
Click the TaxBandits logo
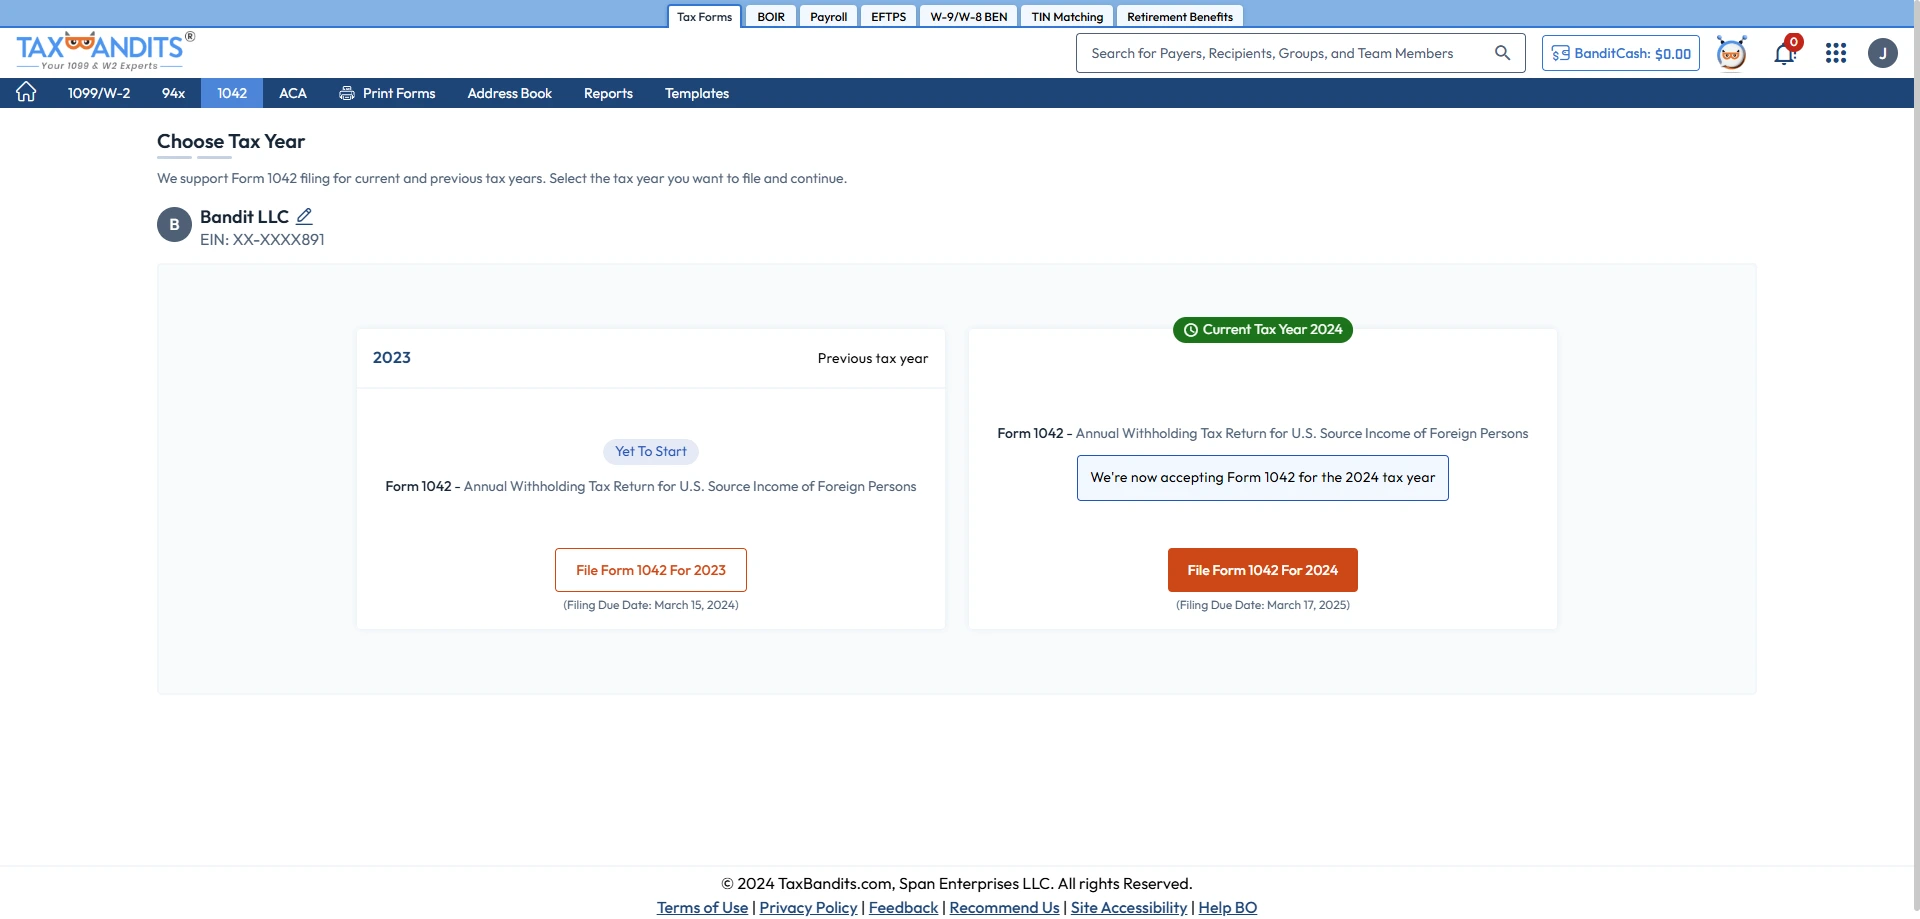click(105, 51)
